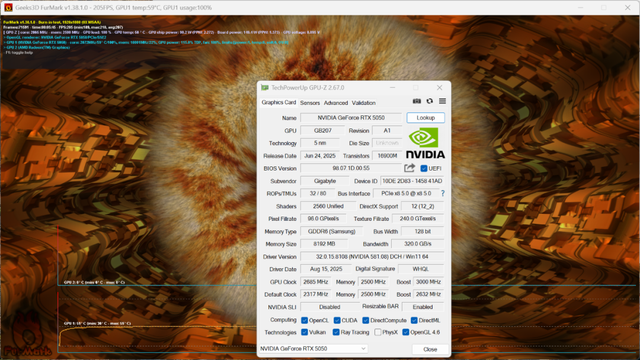Click the Driver Version field value
640x360 pixels.
372,256
